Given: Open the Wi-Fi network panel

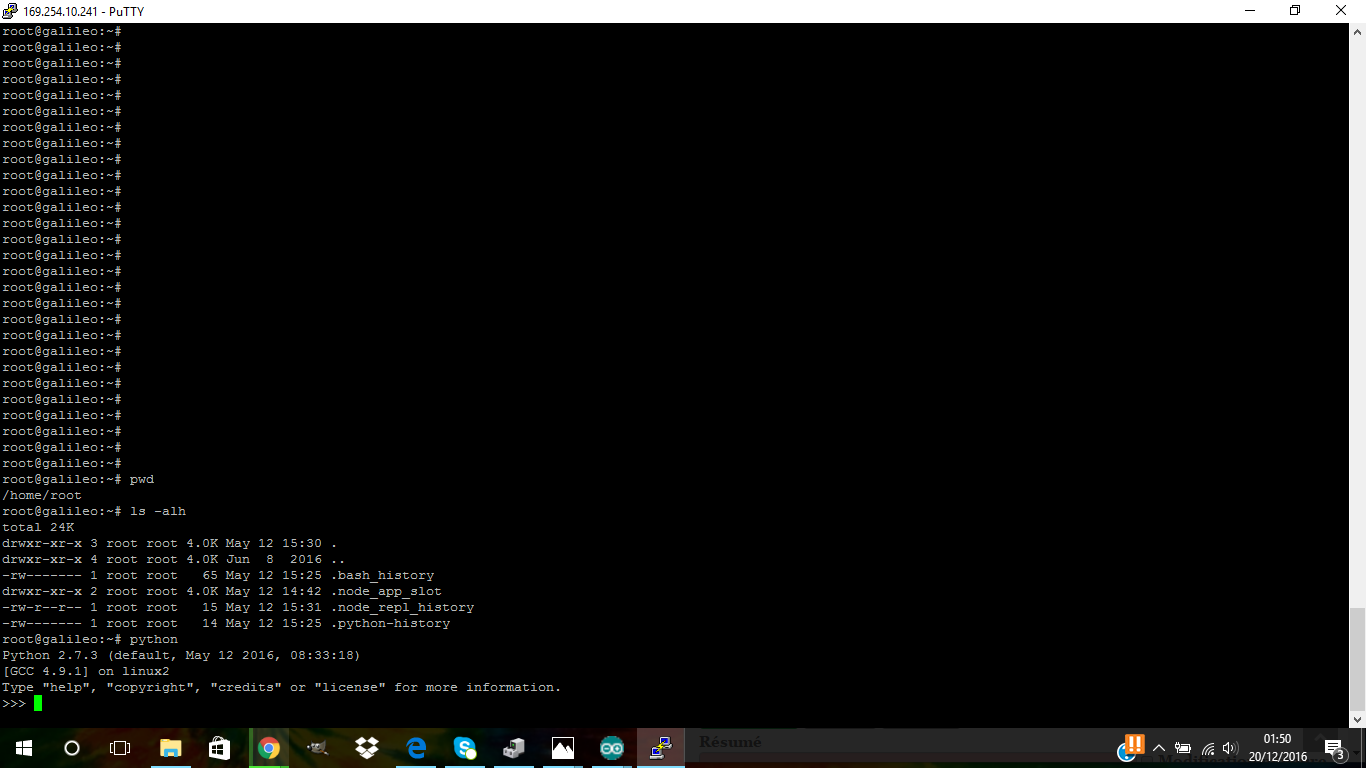Looking at the screenshot, I should (1208, 748).
